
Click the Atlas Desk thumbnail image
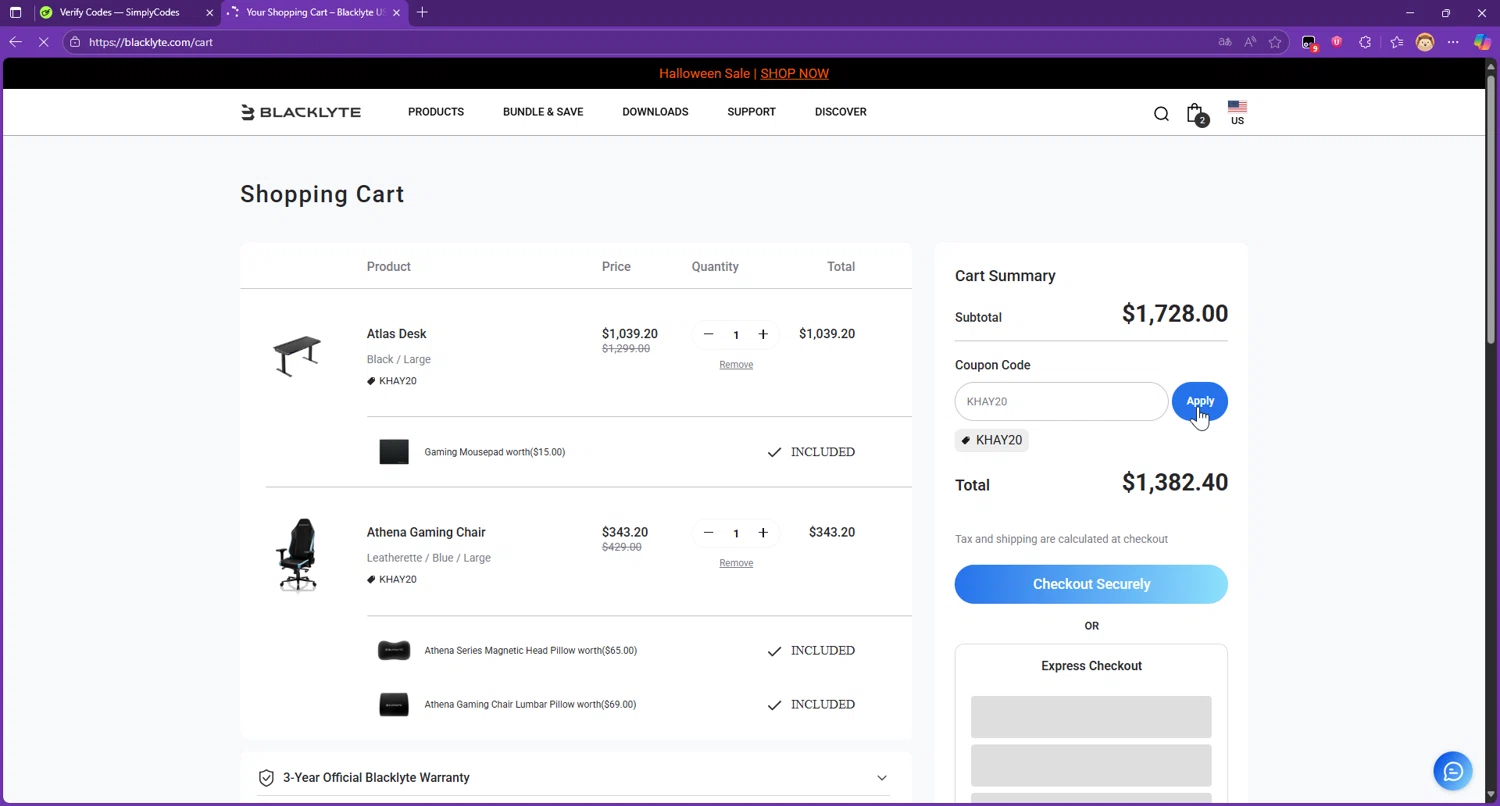click(x=297, y=356)
